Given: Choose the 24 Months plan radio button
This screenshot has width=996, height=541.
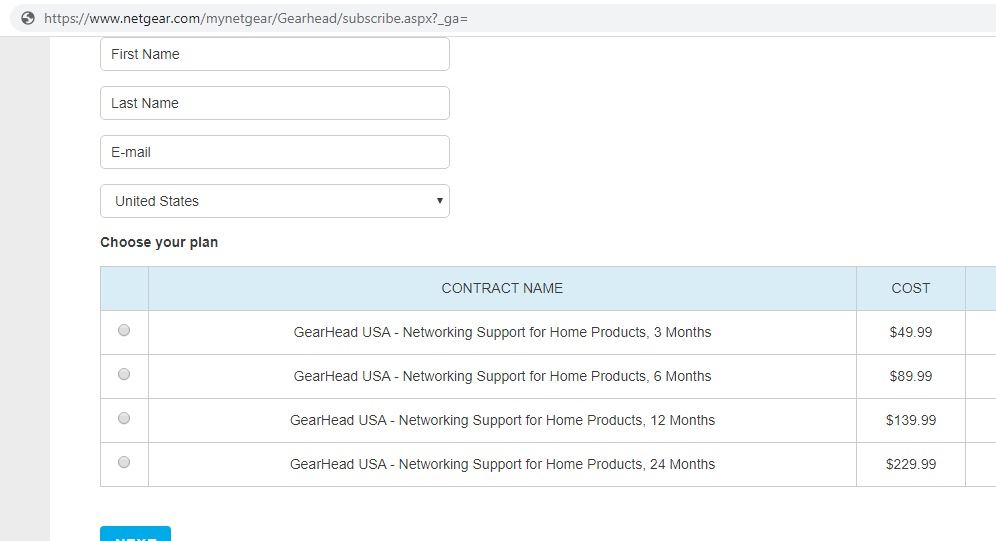Looking at the screenshot, I should coord(124,462).
